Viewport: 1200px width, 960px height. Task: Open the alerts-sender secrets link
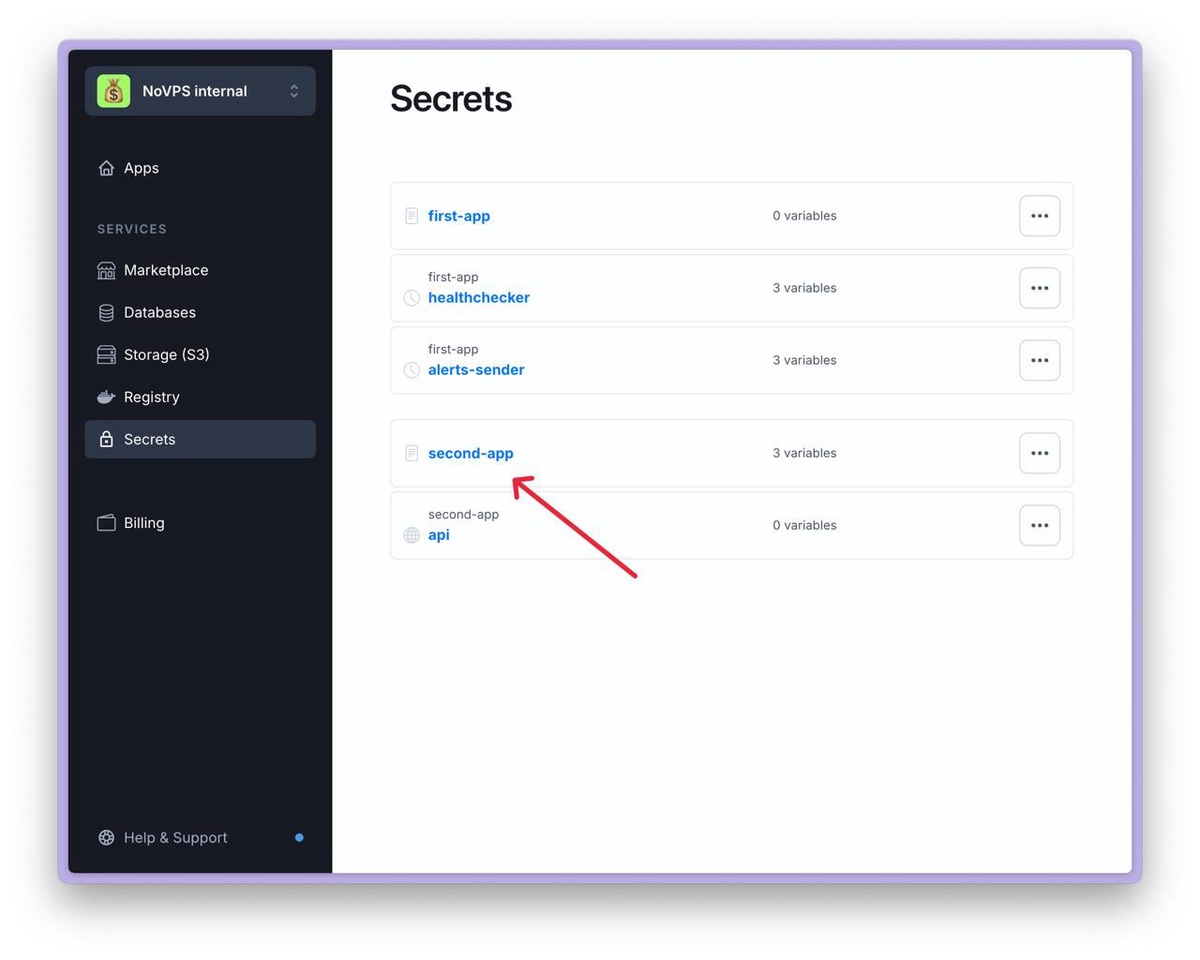(x=476, y=370)
